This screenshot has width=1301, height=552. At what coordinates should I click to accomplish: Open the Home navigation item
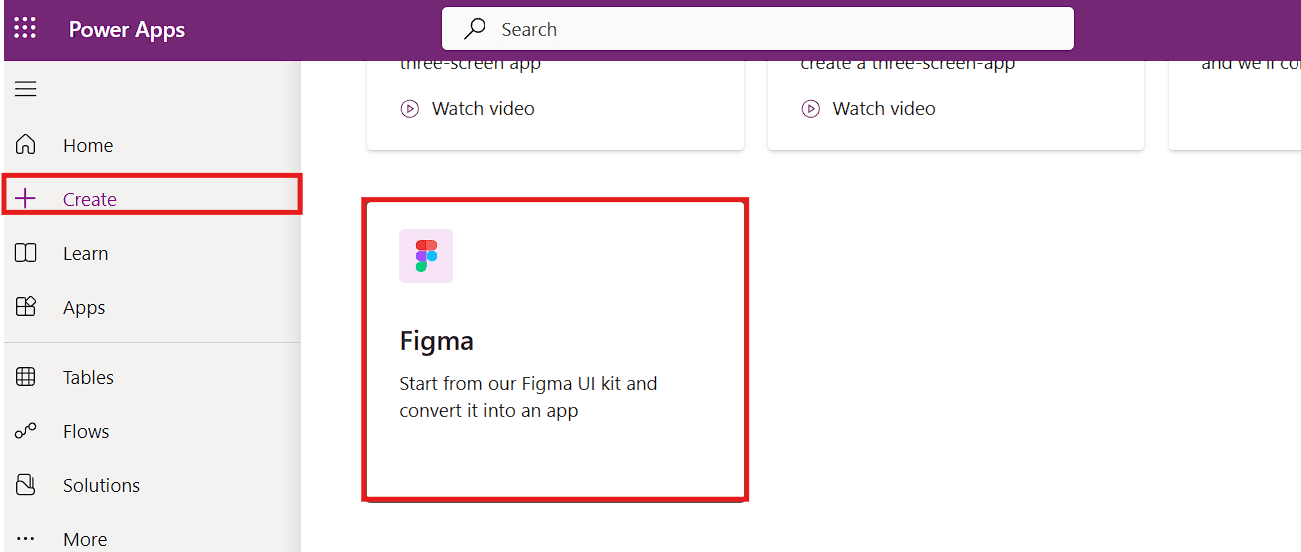tap(88, 145)
